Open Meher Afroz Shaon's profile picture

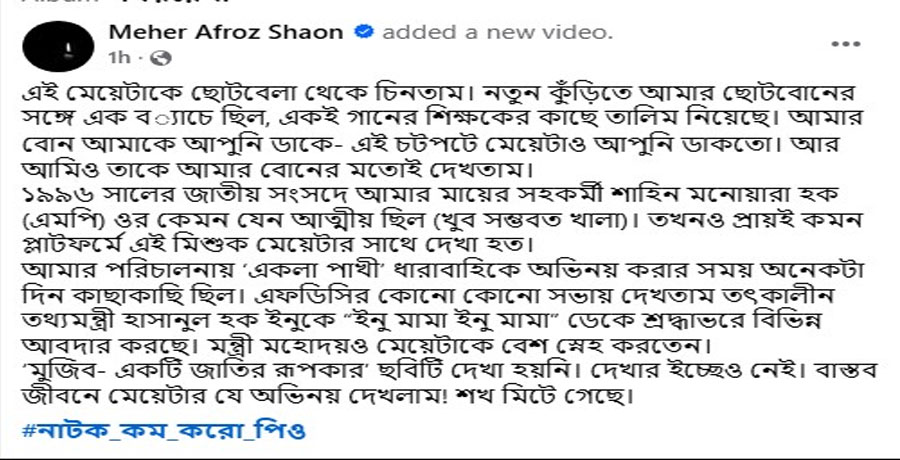[58, 47]
